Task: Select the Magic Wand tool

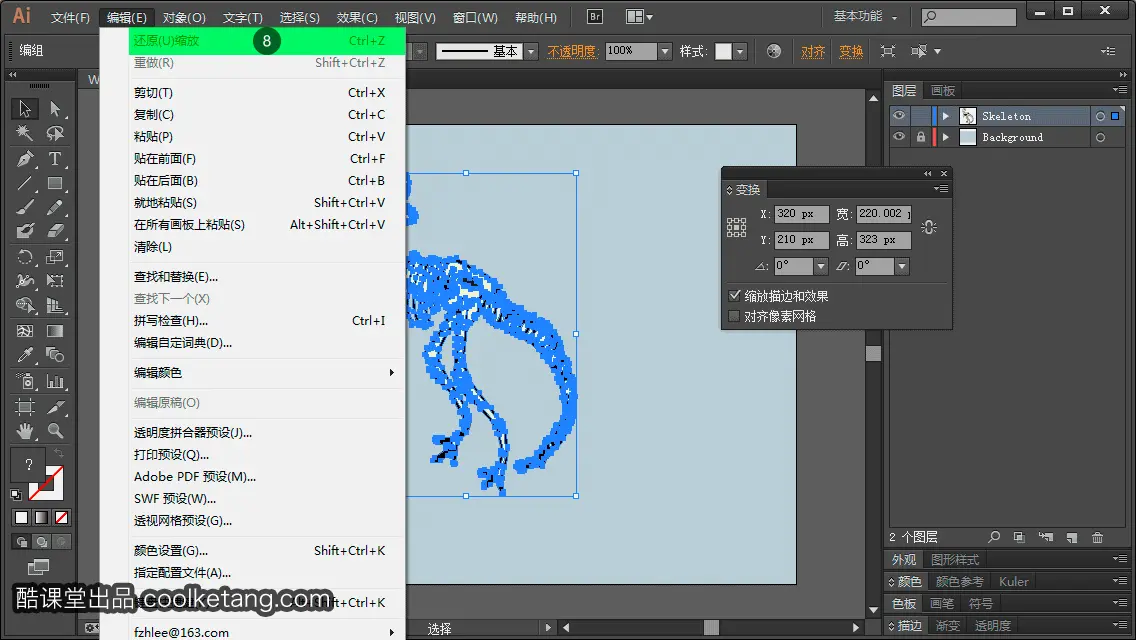Action: pos(25,133)
